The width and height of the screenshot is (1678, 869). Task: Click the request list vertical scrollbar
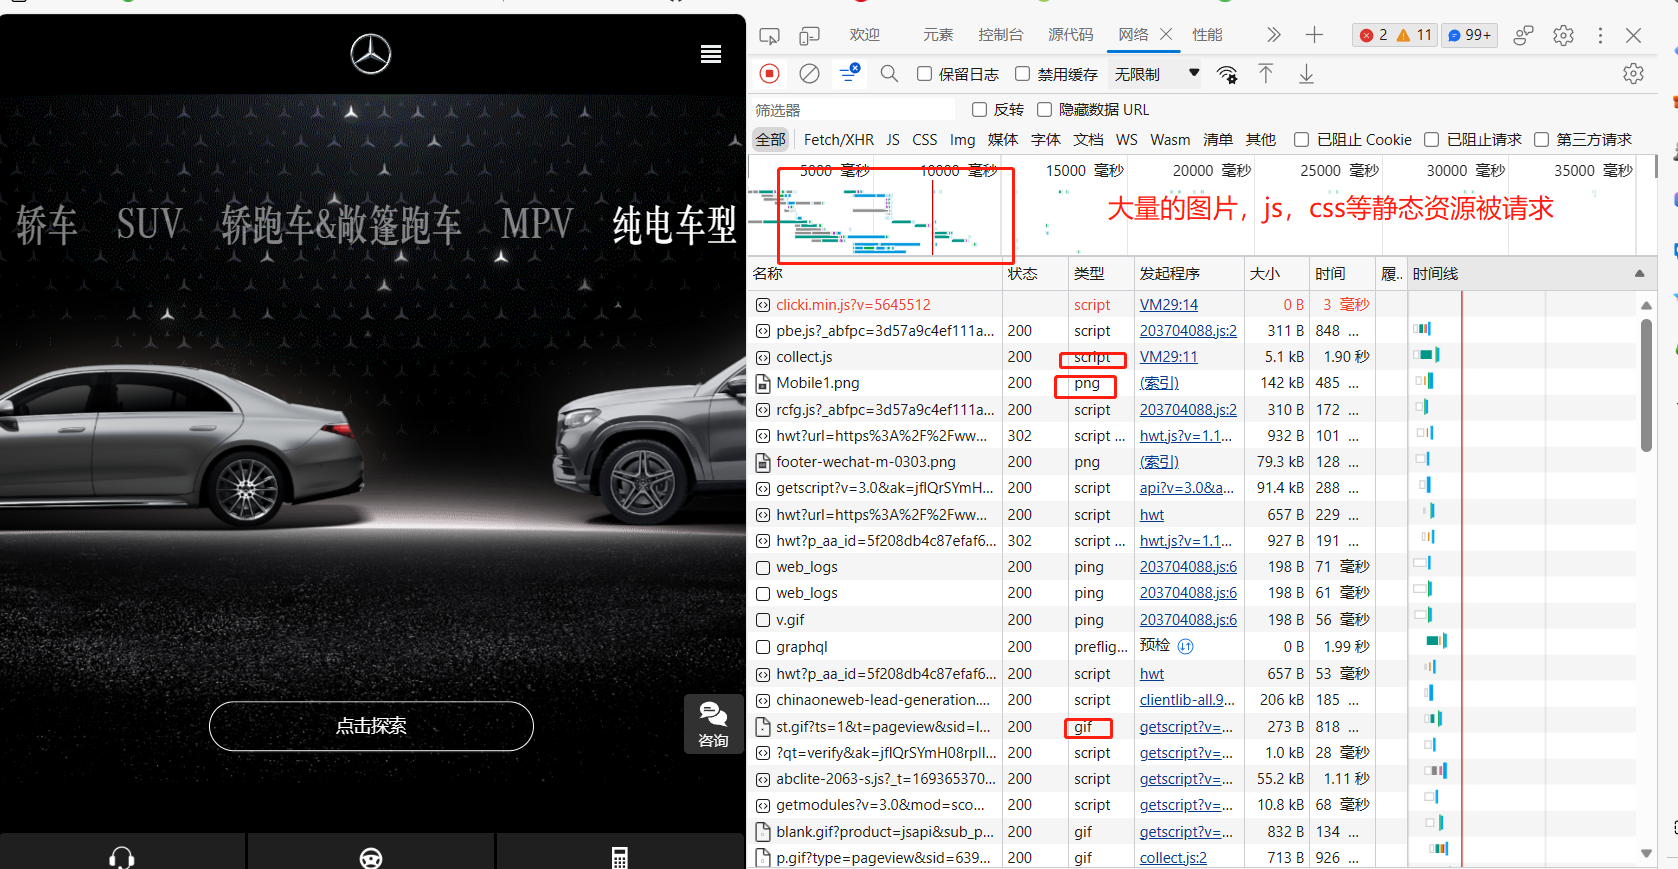point(1646,385)
